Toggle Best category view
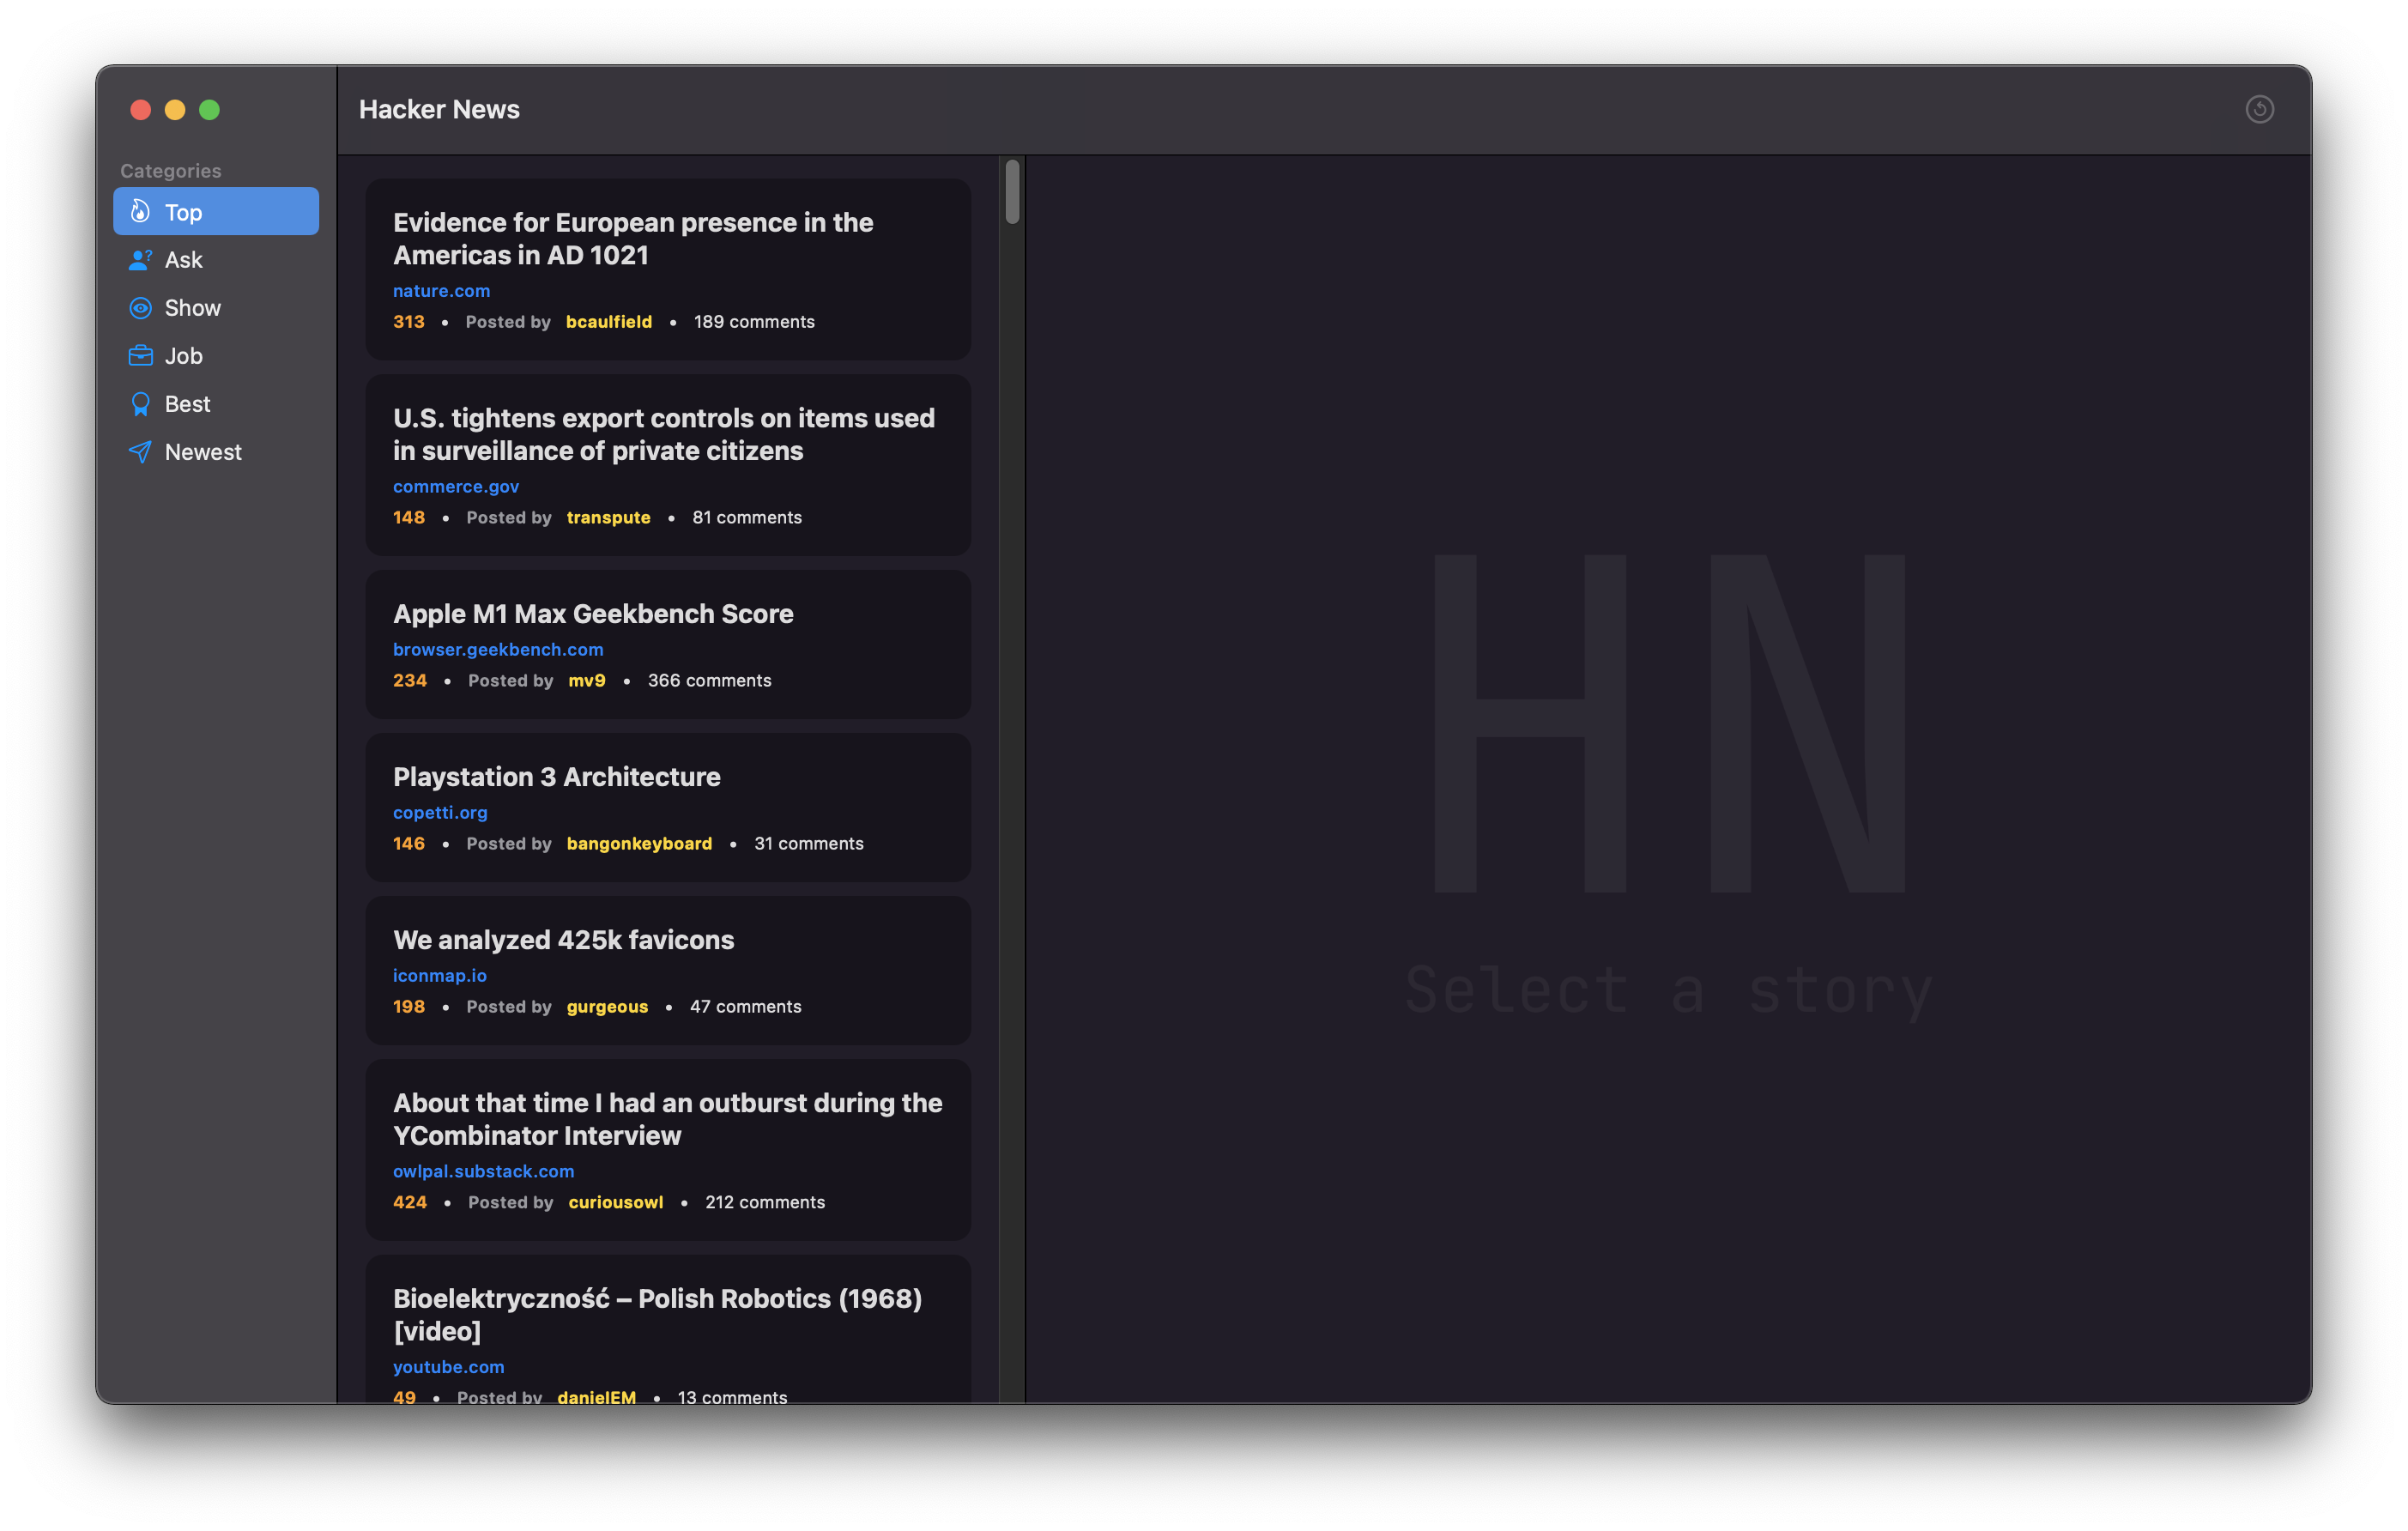Screen dimensions: 2408x1531 click(186, 402)
